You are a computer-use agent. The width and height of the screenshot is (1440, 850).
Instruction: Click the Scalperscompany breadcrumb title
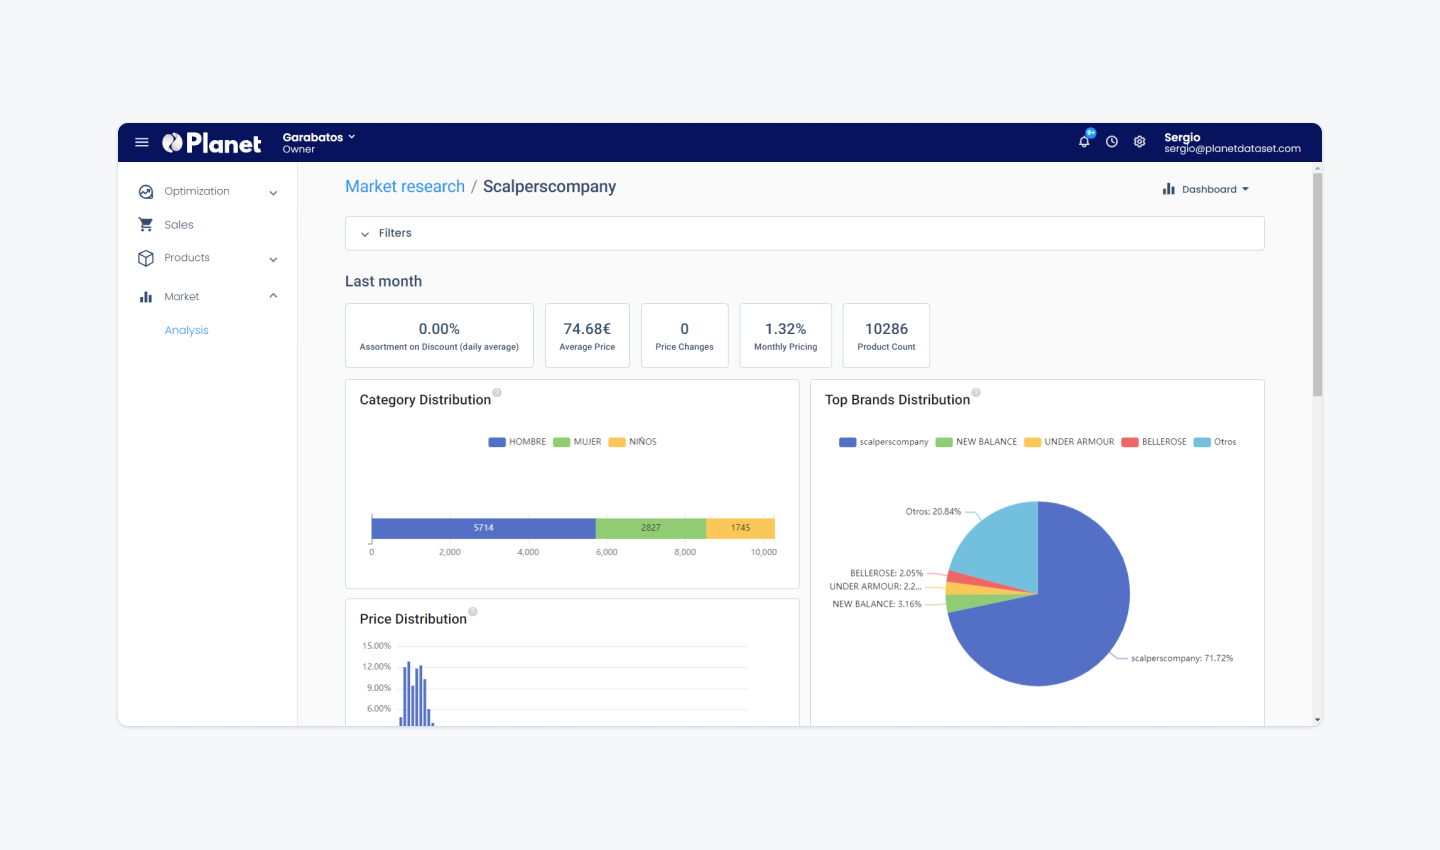549,186
